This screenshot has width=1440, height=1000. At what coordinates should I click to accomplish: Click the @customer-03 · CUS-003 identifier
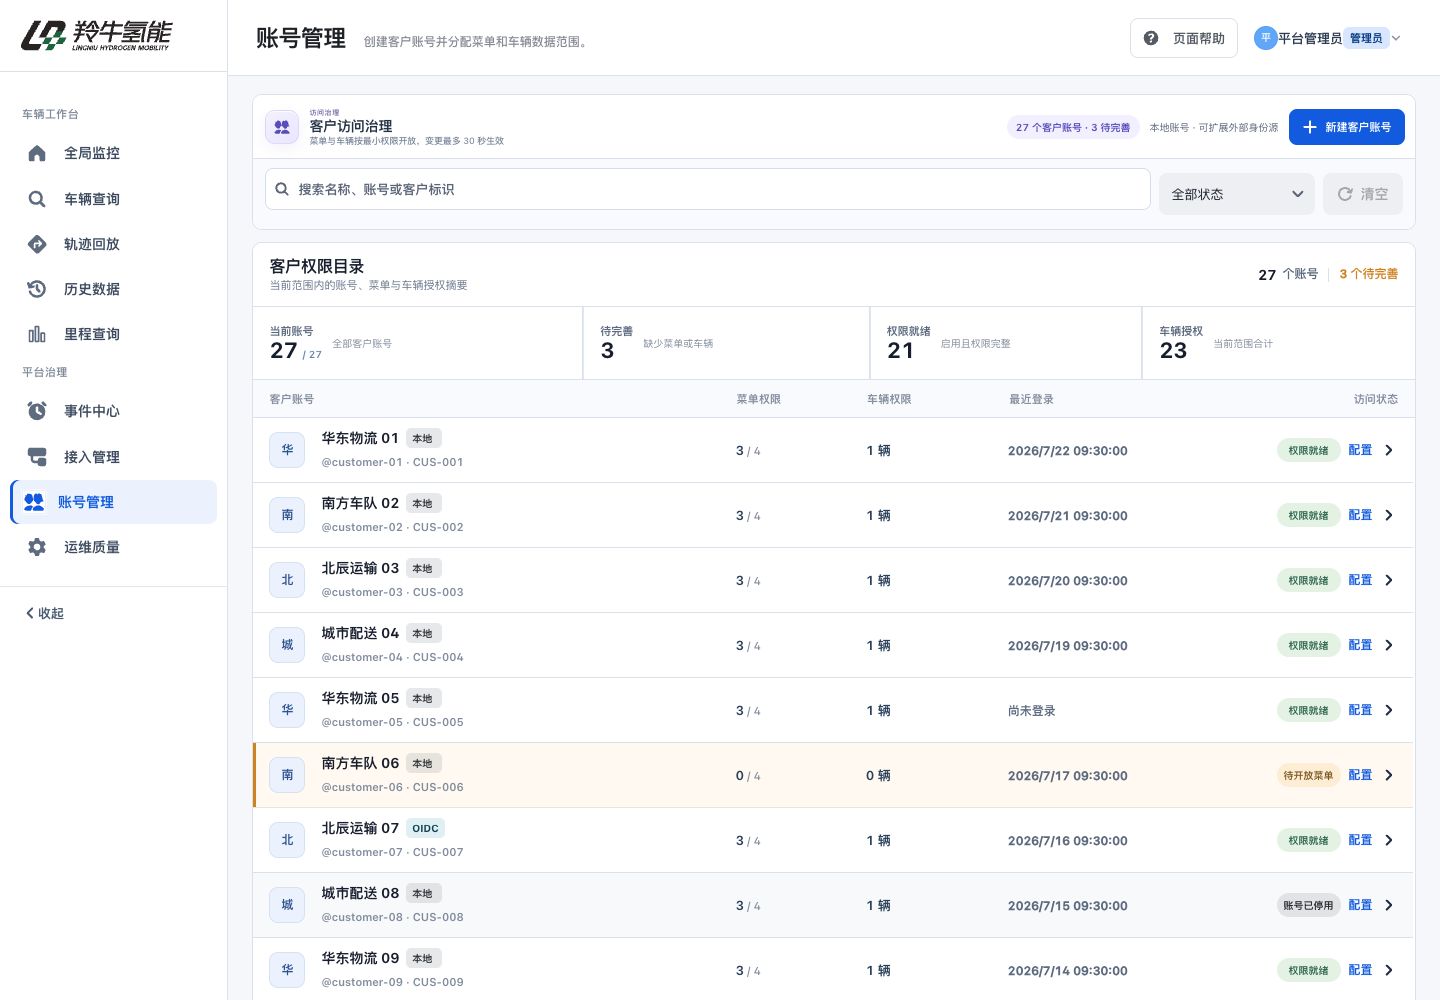click(392, 592)
